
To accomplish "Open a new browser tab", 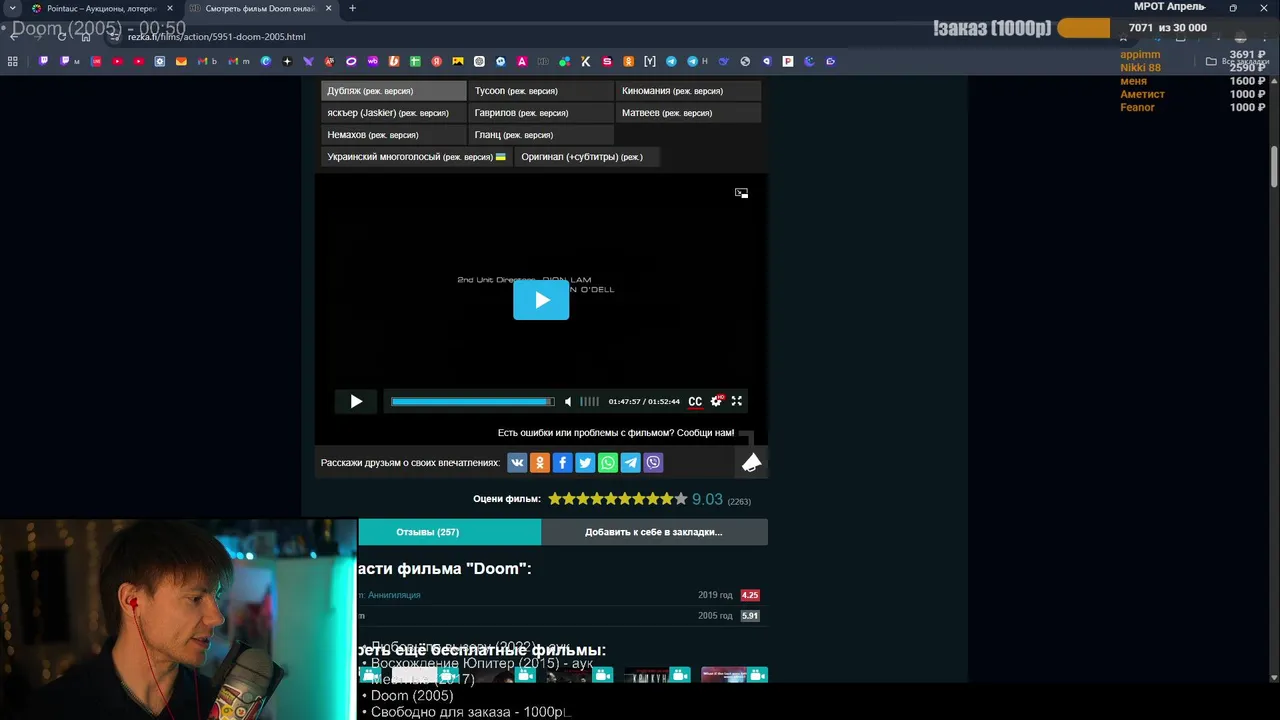I will pyautogui.click(x=352, y=8).
